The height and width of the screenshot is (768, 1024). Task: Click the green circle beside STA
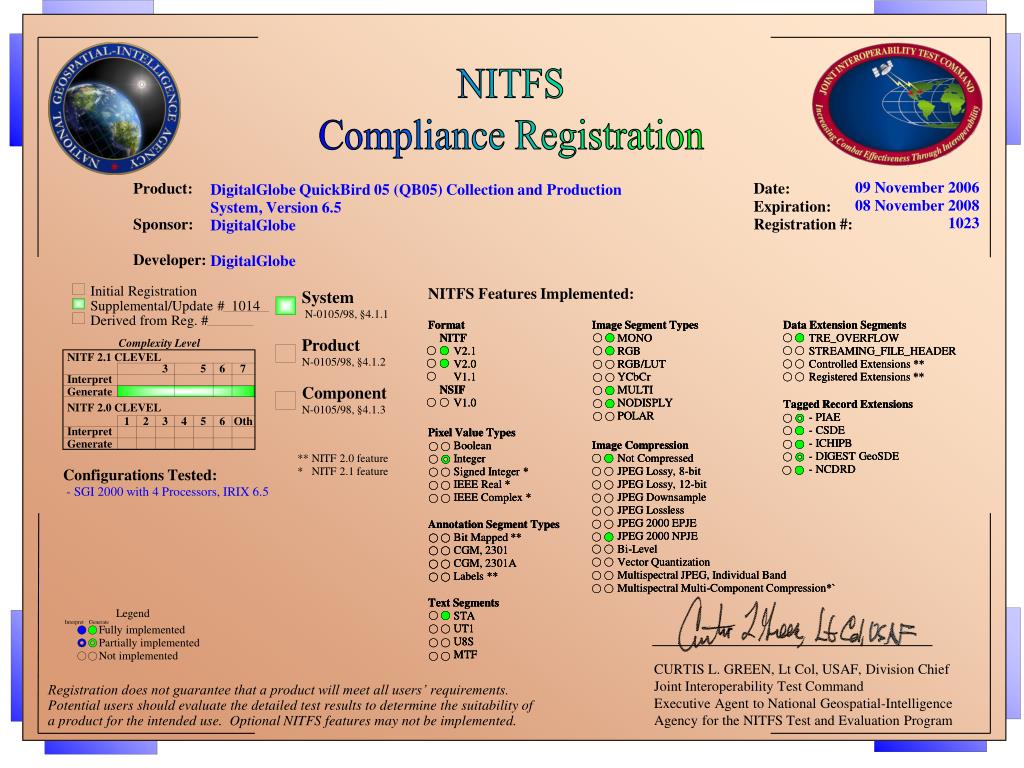tap(445, 616)
